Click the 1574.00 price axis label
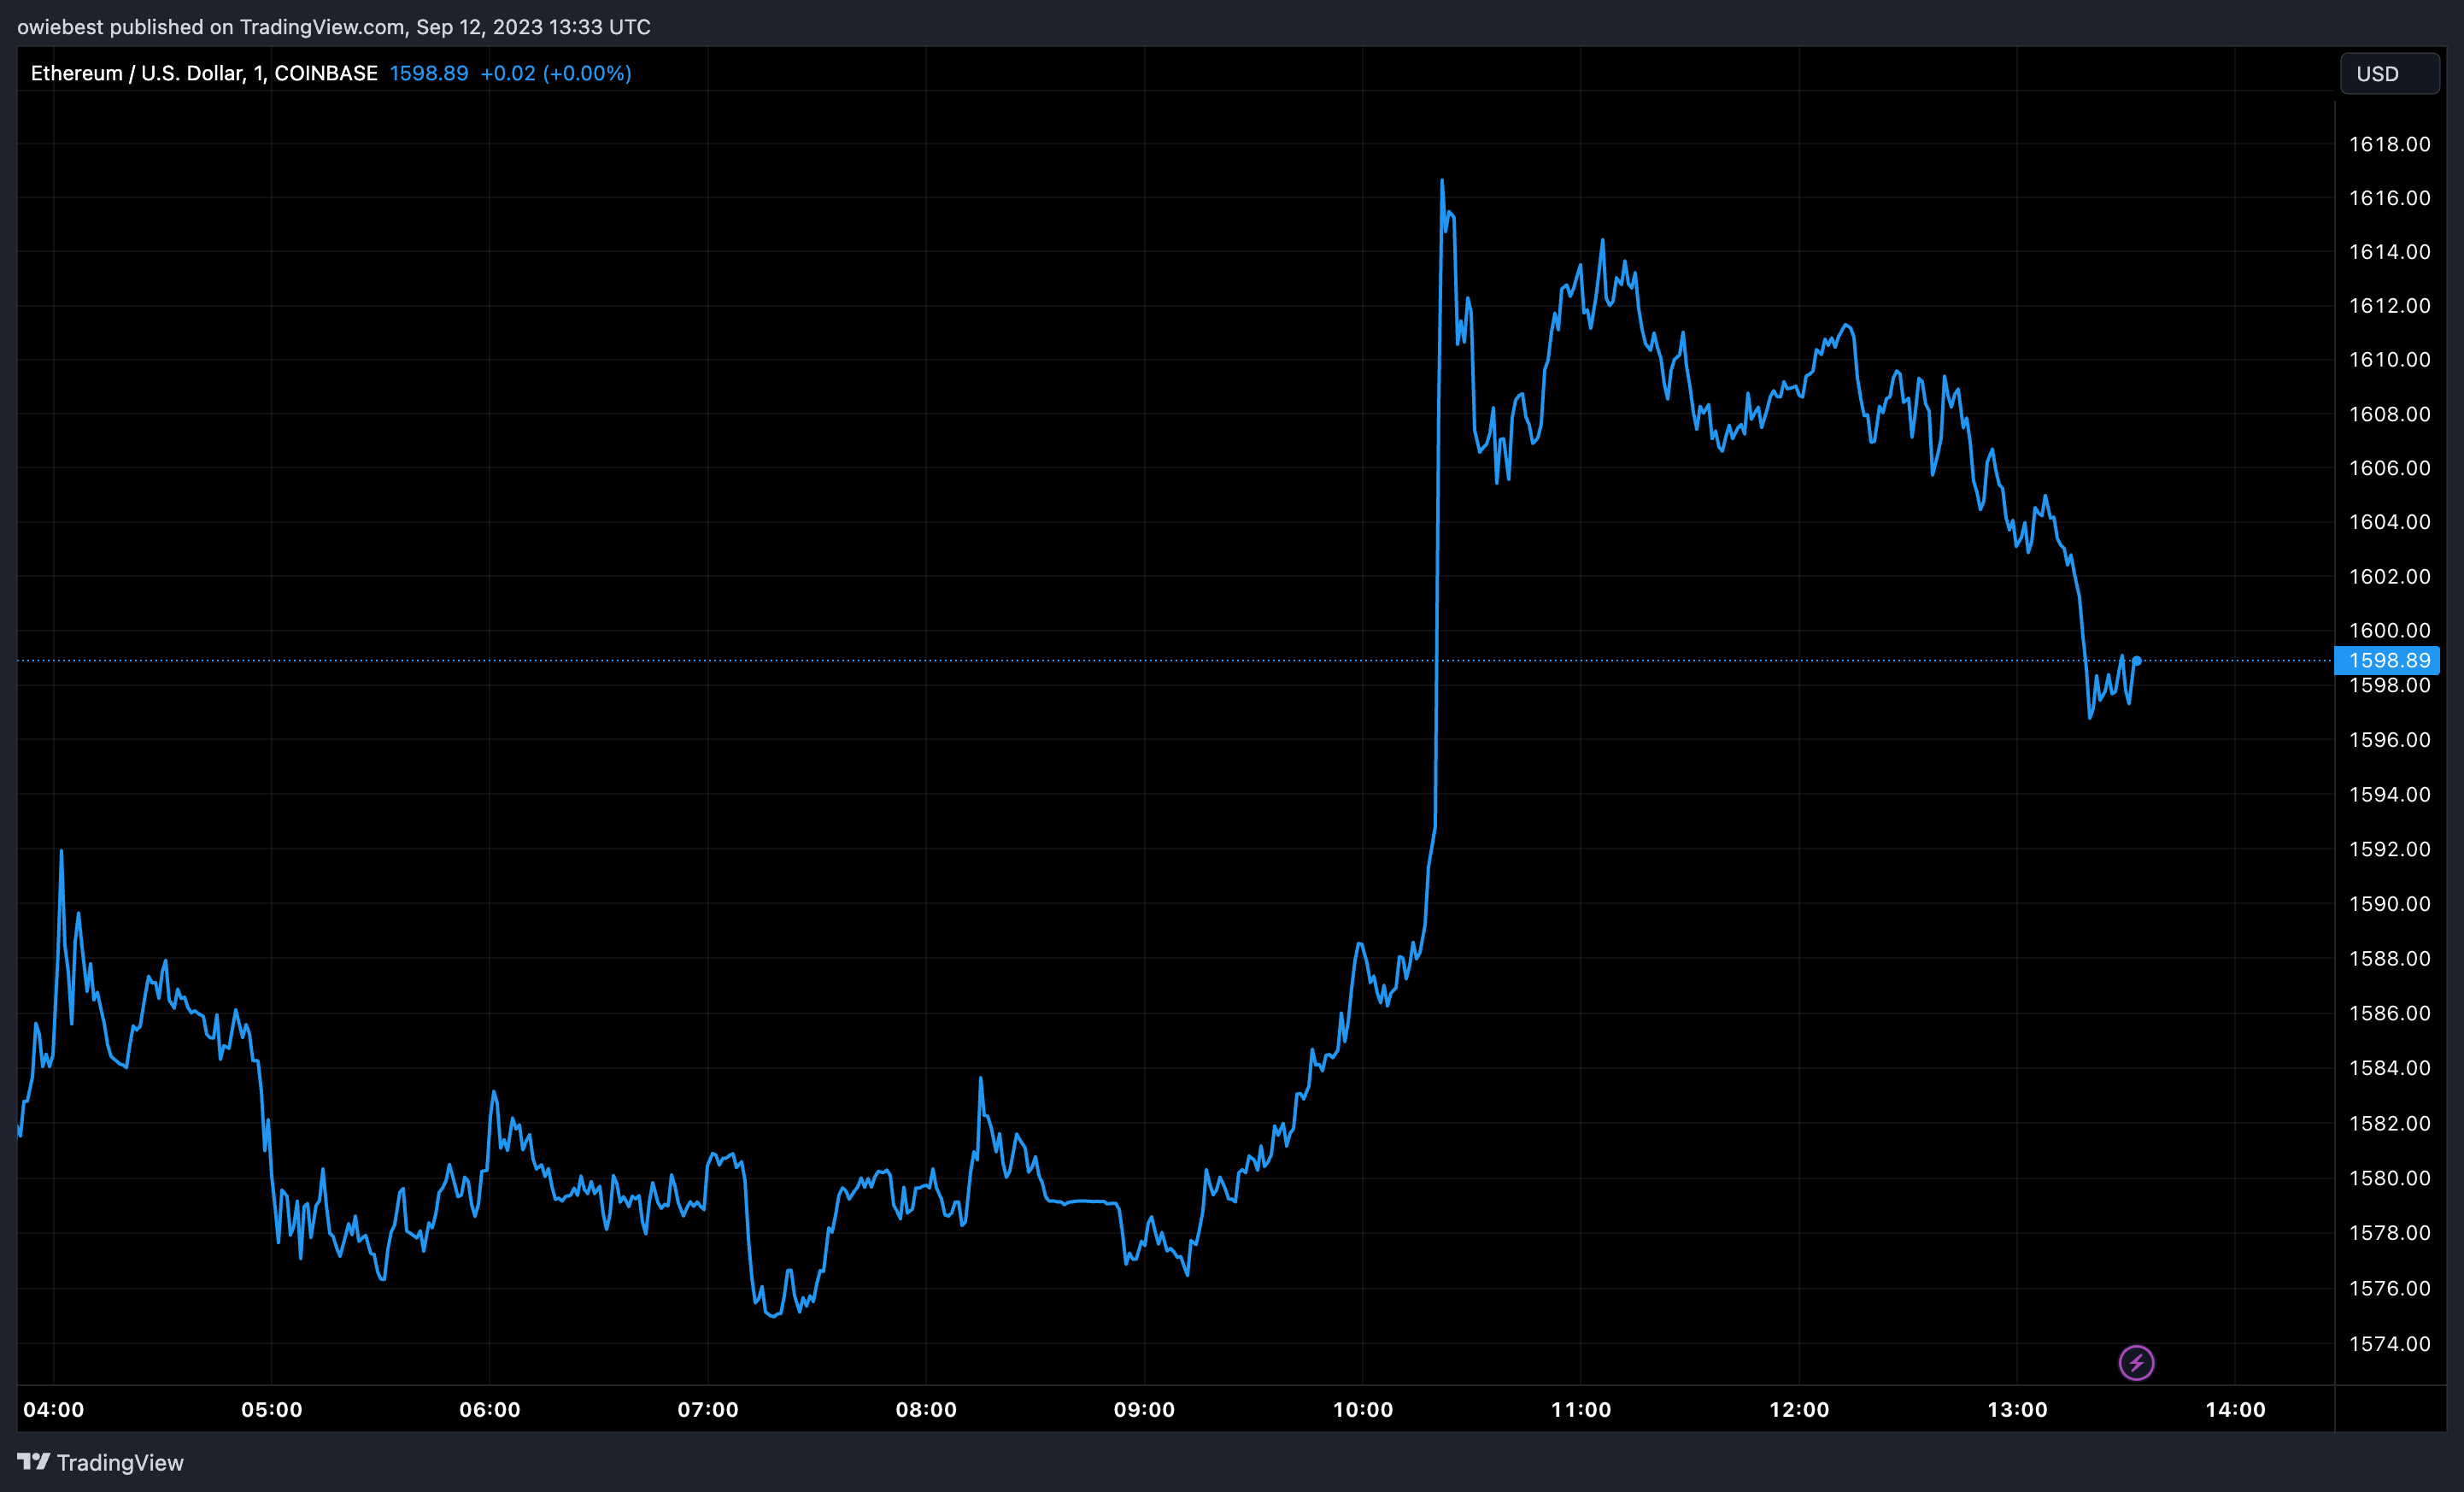The width and height of the screenshot is (2464, 1492). [x=2389, y=1344]
